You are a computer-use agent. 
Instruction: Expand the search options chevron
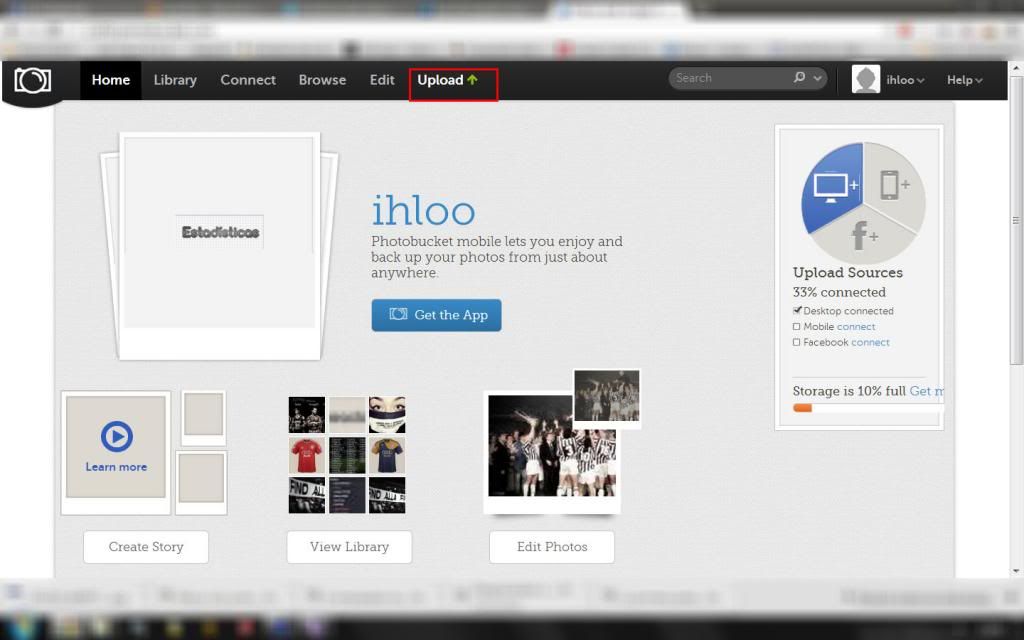(x=817, y=78)
